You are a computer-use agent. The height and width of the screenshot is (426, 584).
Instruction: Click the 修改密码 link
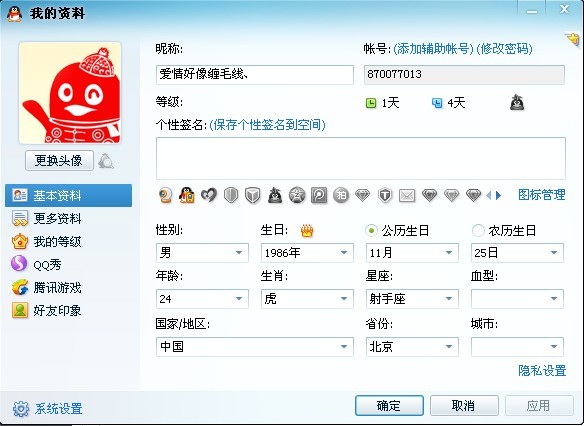click(x=504, y=49)
